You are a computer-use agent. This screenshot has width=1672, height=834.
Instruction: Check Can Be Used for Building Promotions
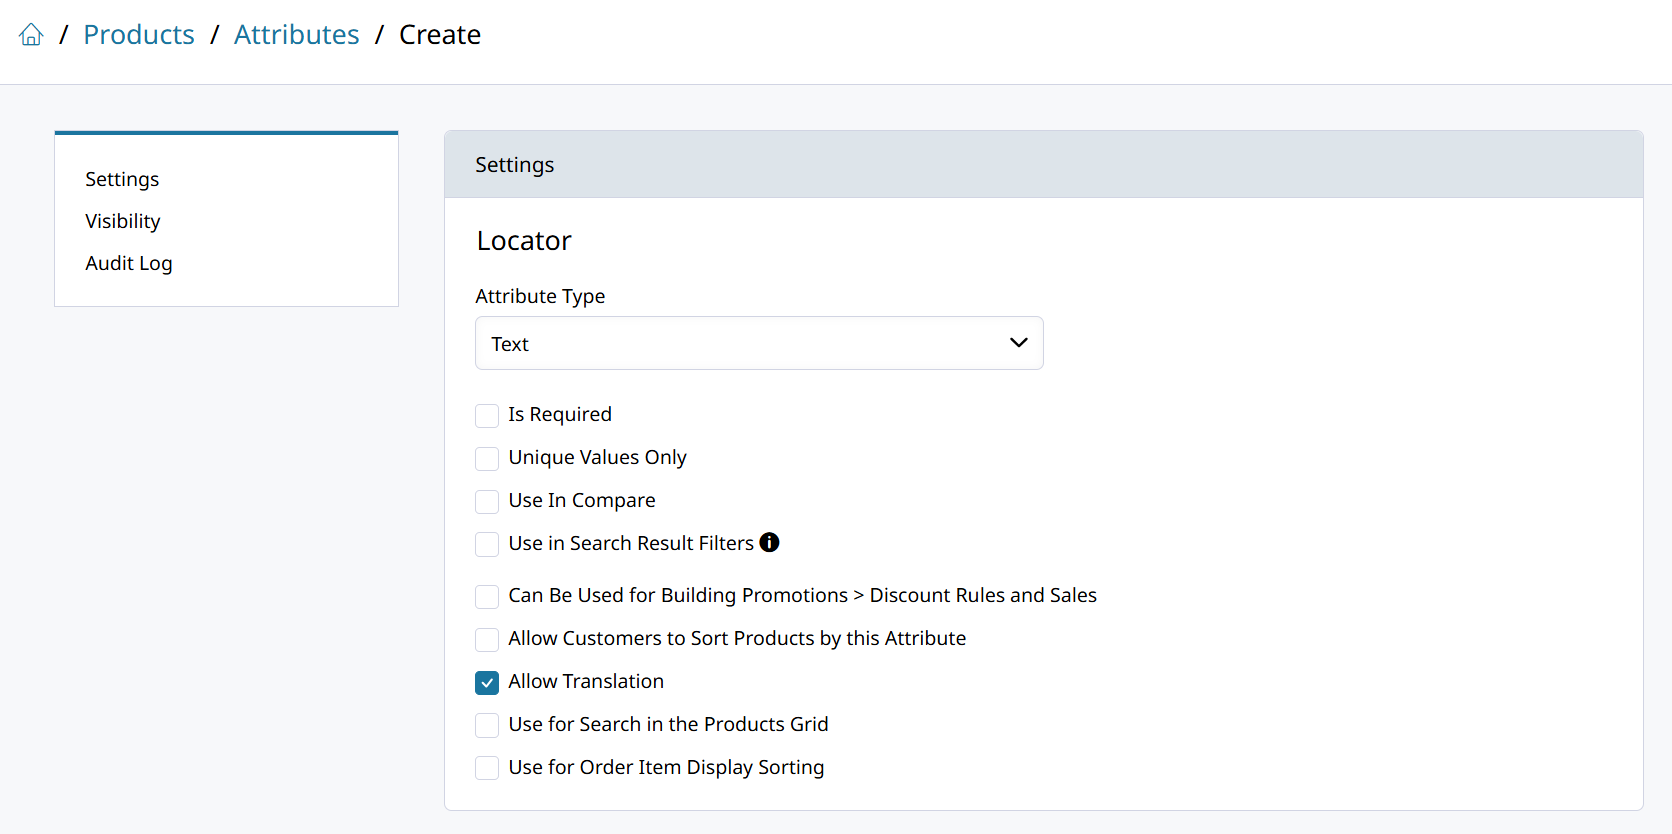click(487, 597)
